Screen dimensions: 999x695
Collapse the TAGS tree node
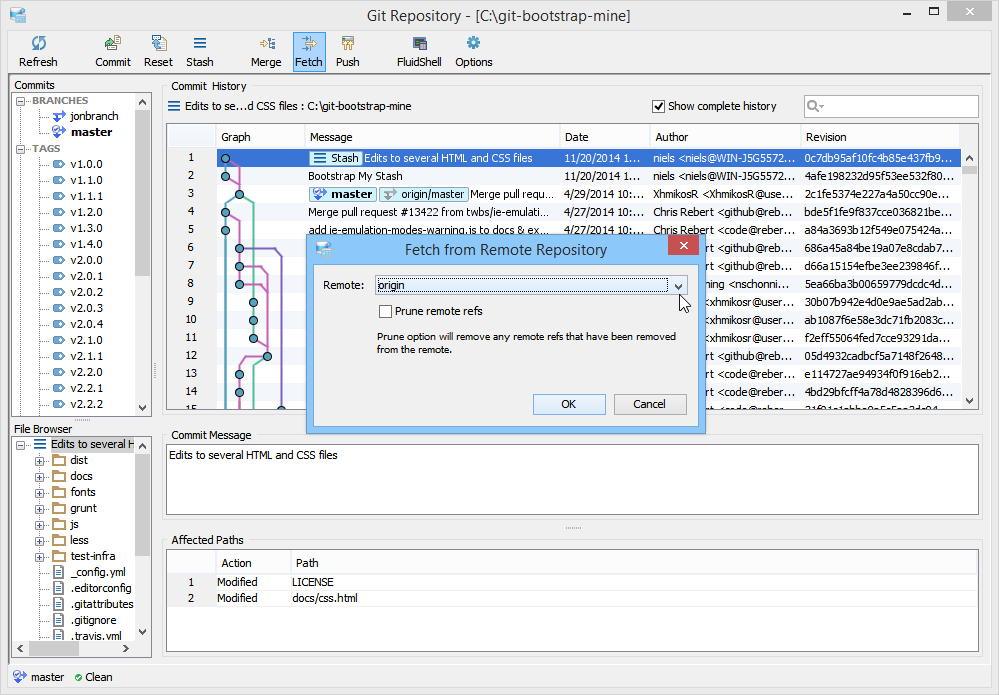click(x=20, y=148)
